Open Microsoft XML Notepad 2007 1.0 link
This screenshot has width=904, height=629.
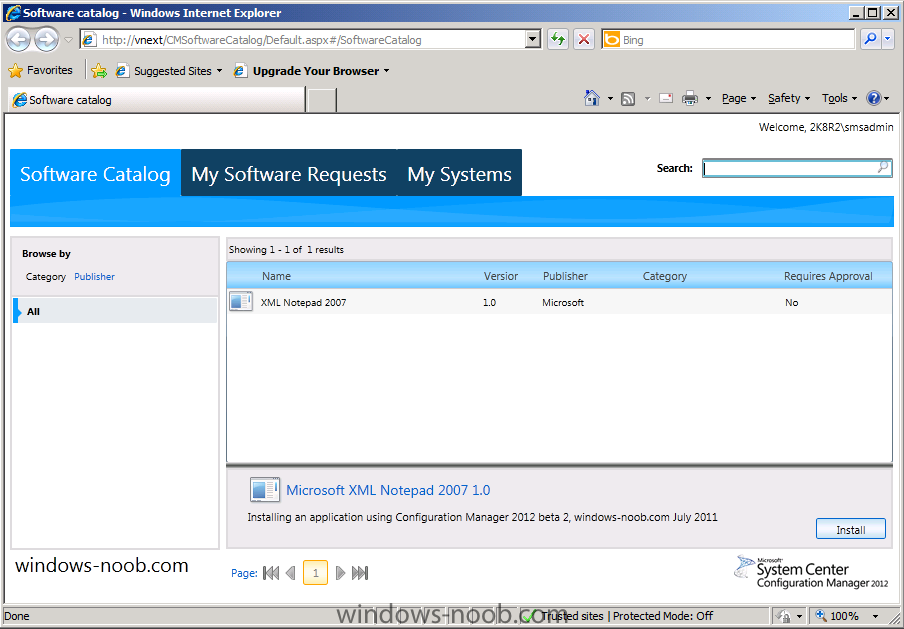tap(388, 490)
